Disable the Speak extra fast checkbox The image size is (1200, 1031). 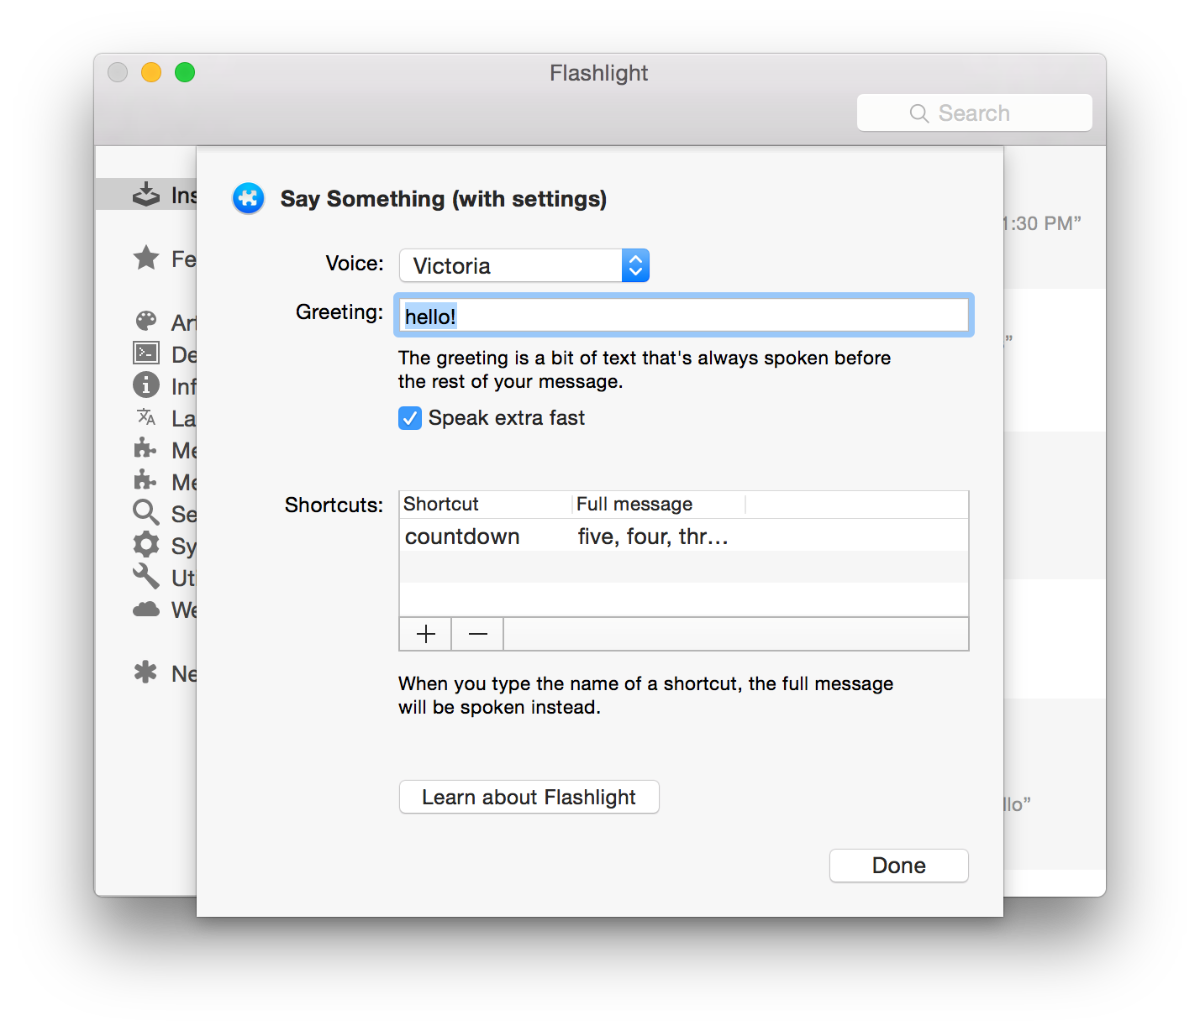click(x=410, y=418)
